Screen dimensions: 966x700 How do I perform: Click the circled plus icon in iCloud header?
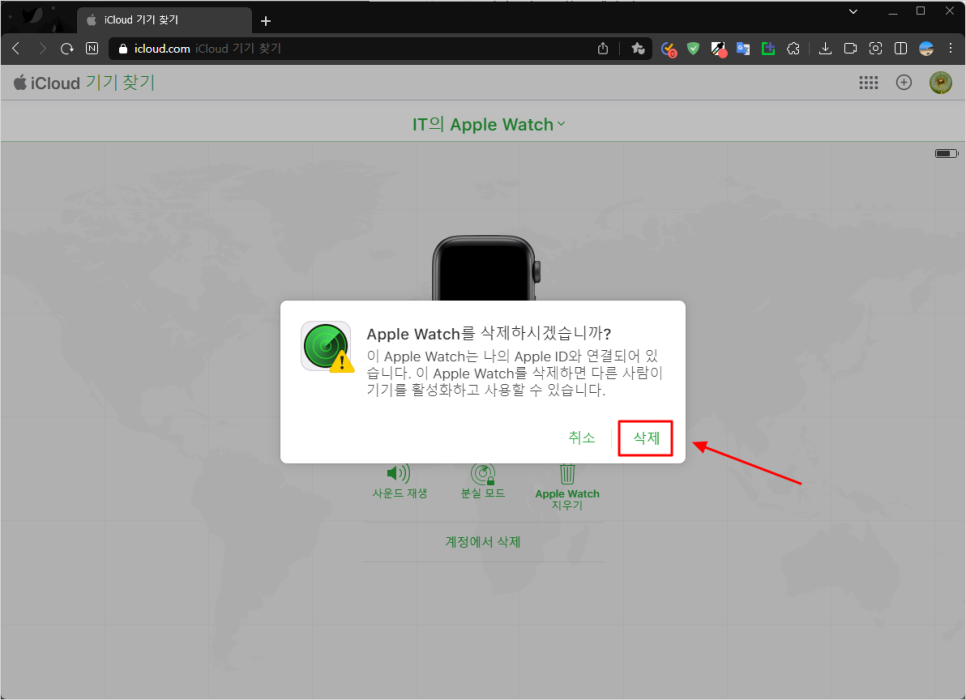coord(904,83)
